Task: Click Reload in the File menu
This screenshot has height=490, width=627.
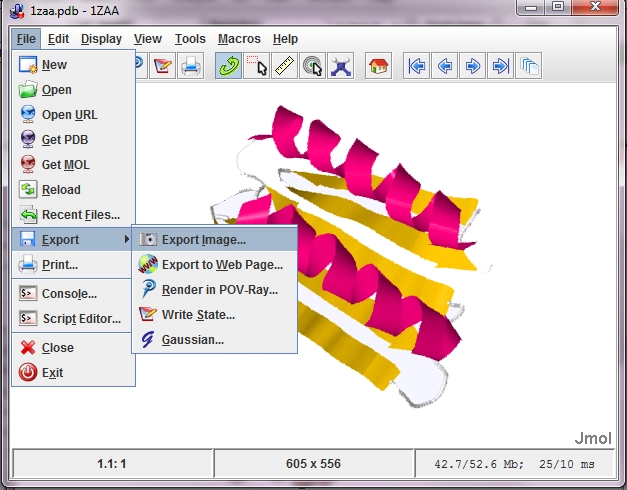Action: (x=73, y=190)
